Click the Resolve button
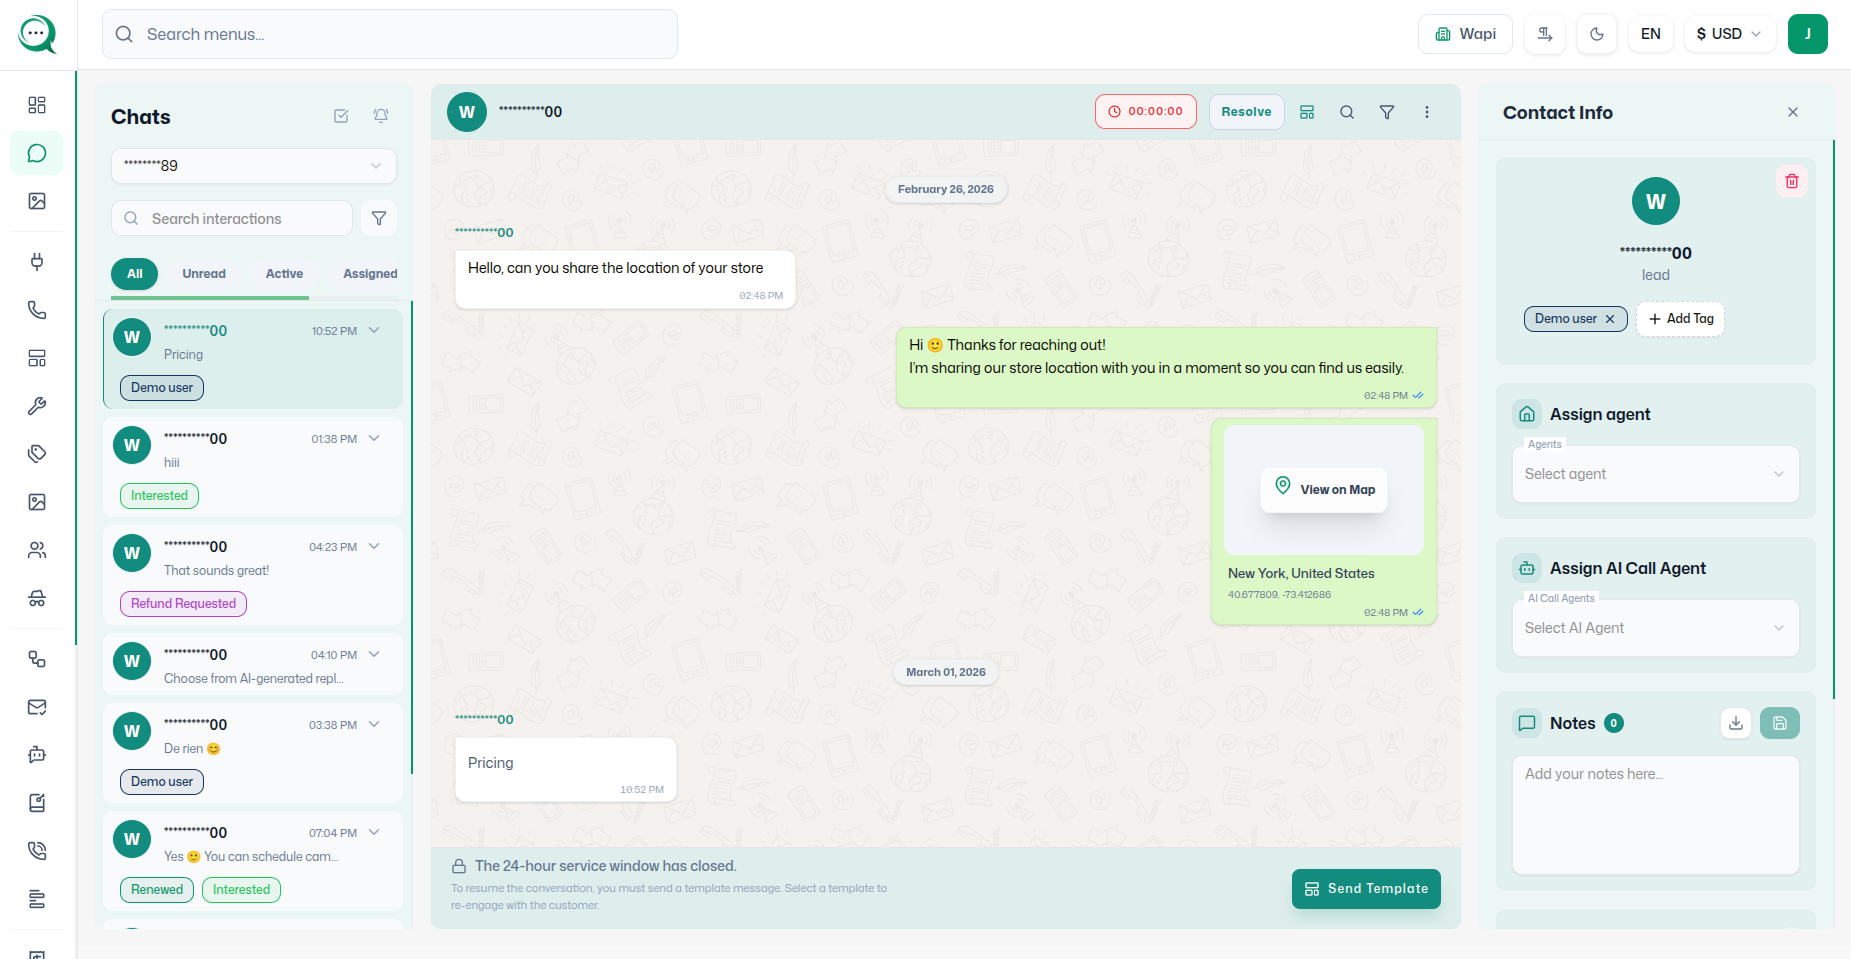Image resolution: width=1851 pixels, height=959 pixels. pos(1246,112)
